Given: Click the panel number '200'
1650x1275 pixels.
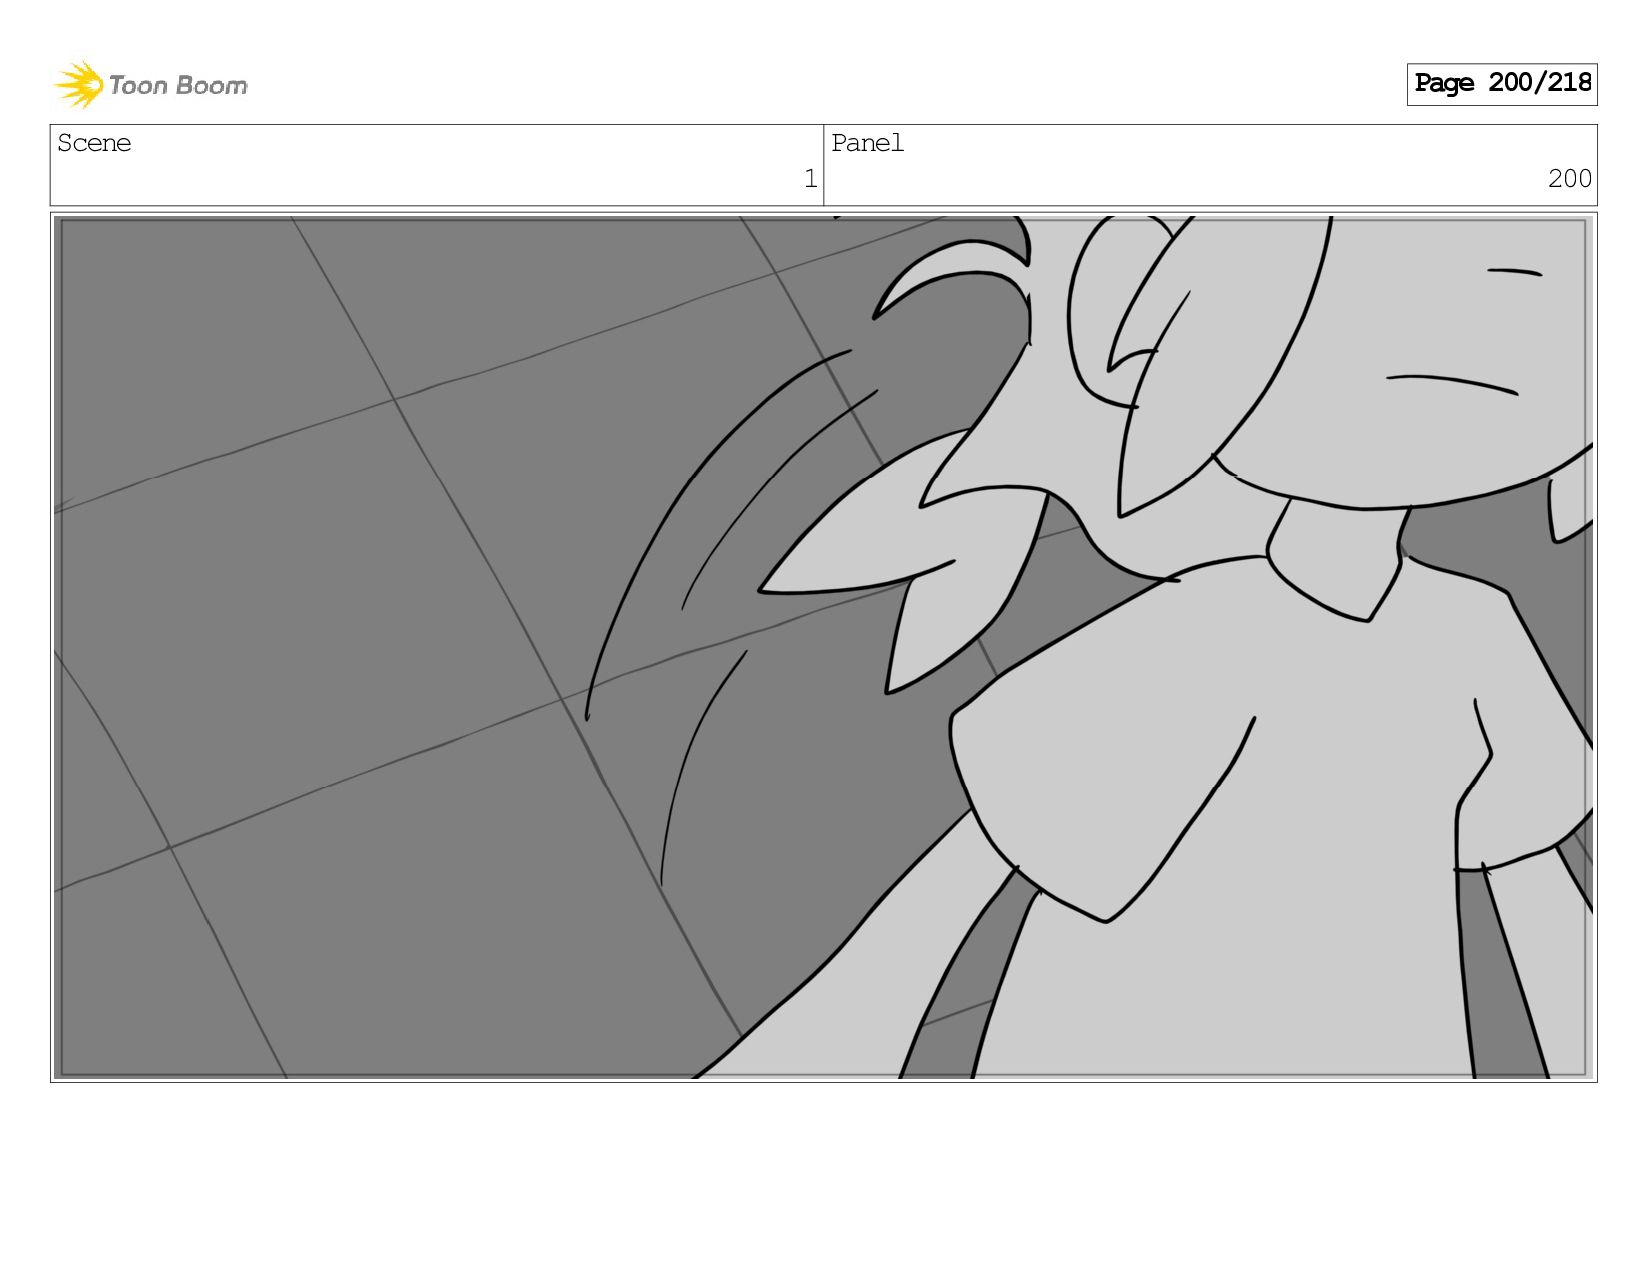Looking at the screenshot, I should tap(1570, 179).
